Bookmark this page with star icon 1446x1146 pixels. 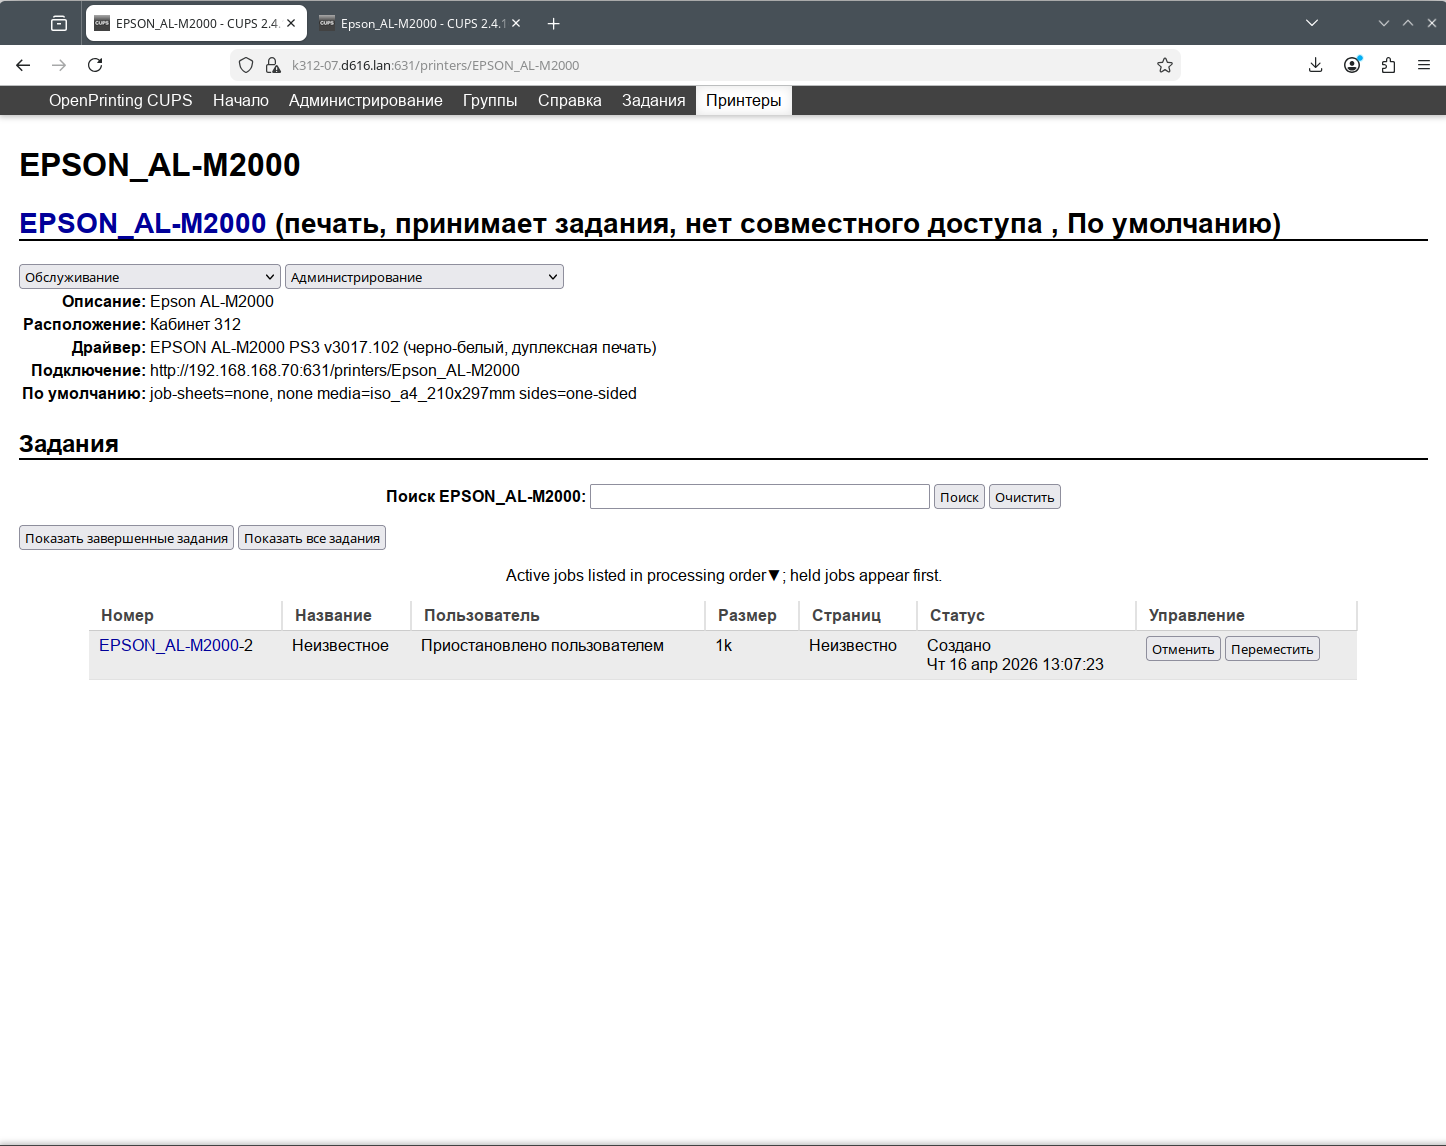coord(1164,65)
